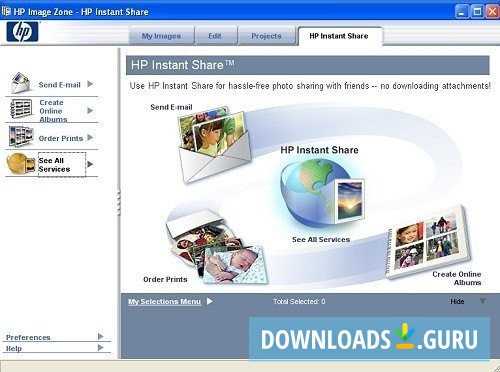The image size is (500, 372).
Task: Select the HP Instant Share tab
Action: [339, 36]
